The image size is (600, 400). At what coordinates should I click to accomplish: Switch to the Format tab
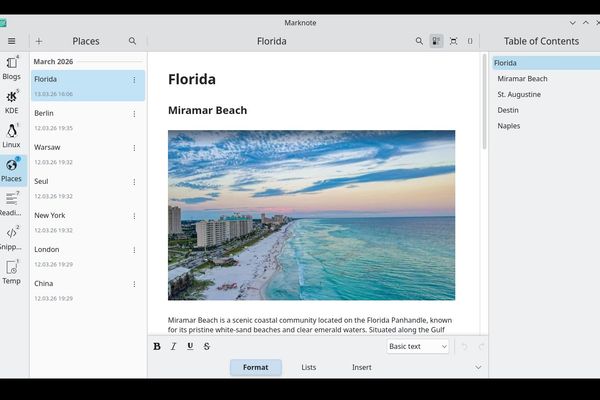256,367
